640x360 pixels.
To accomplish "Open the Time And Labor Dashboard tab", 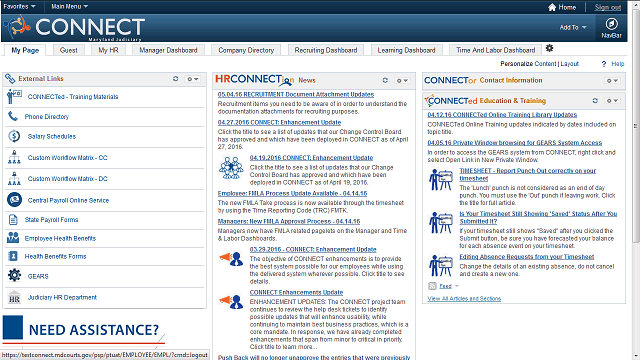I will point(496,50).
